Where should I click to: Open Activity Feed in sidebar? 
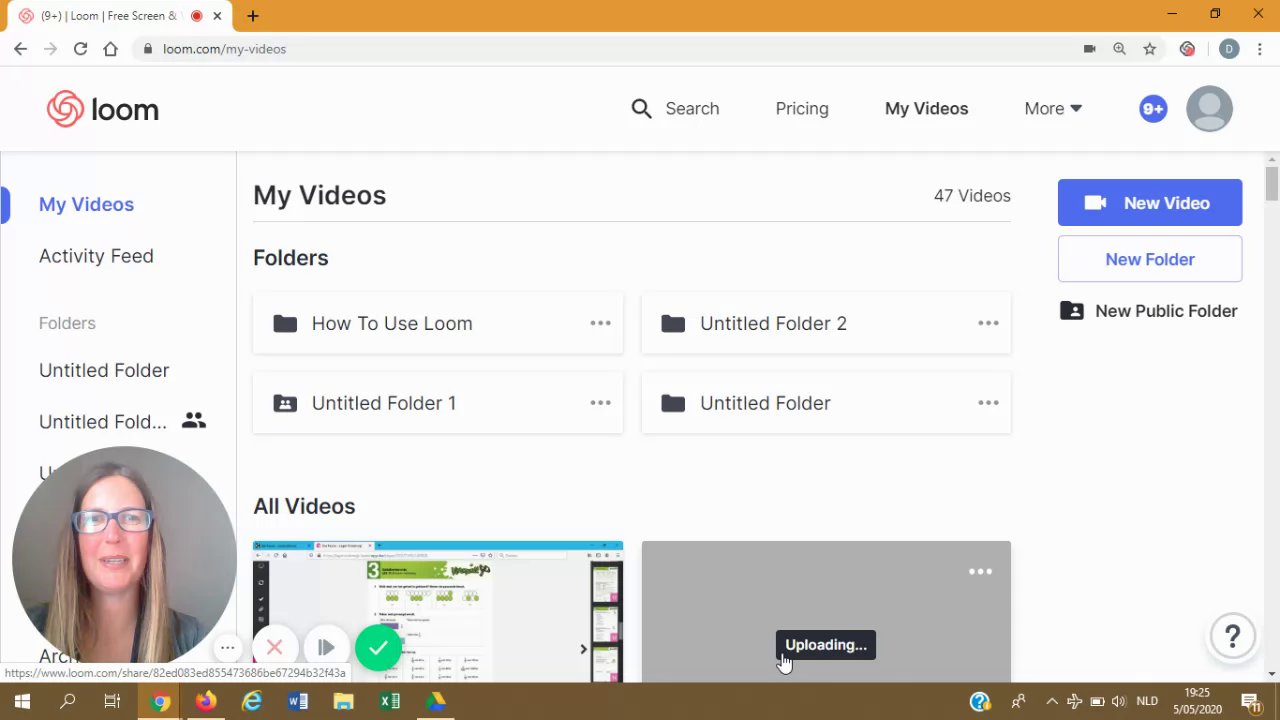click(96, 256)
